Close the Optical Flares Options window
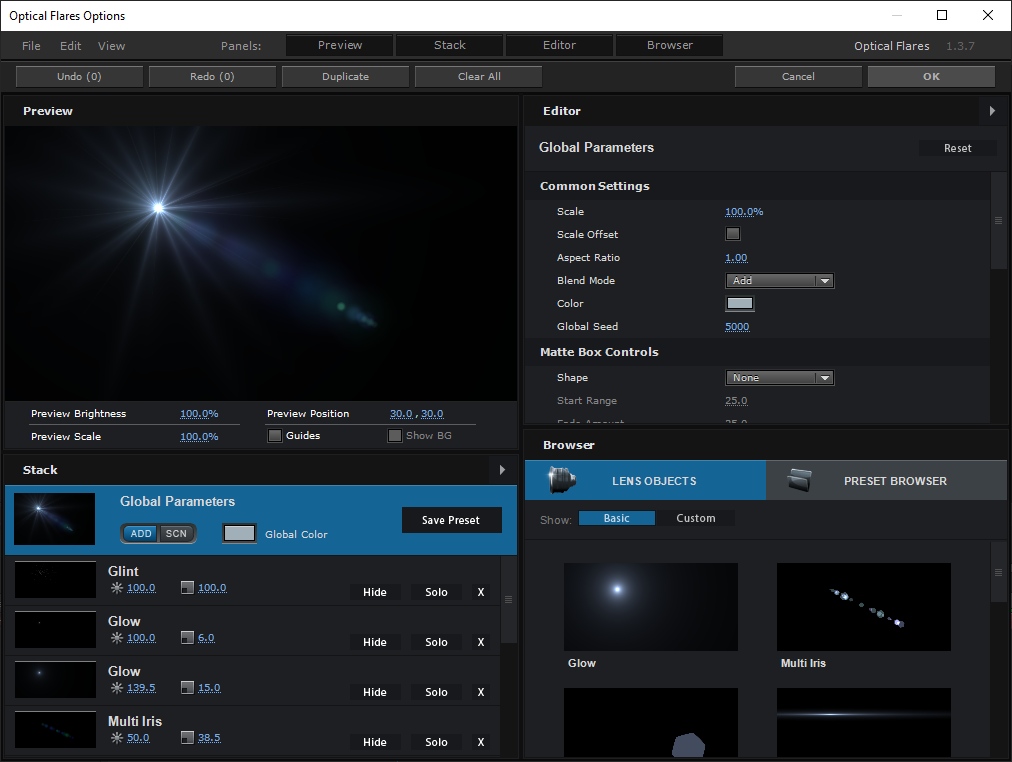The height and width of the screenshot is (762, 1012). pyautogui.click(x=987, y=15)
